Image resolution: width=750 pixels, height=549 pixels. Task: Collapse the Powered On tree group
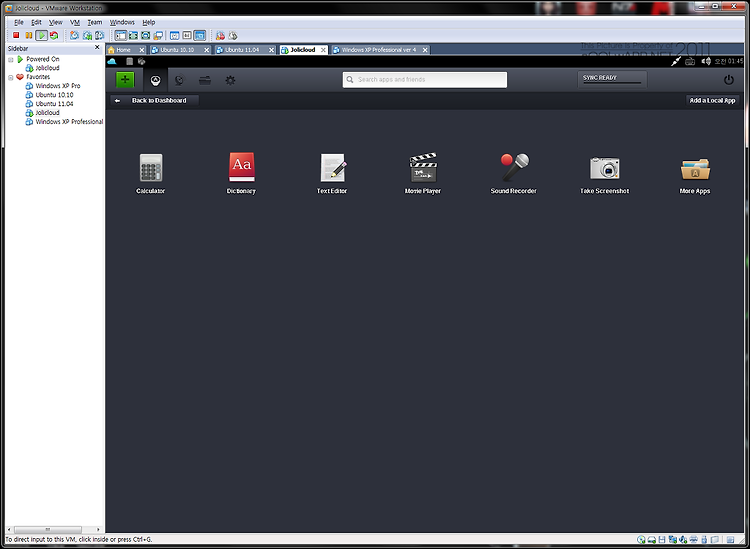coord(11,59)
